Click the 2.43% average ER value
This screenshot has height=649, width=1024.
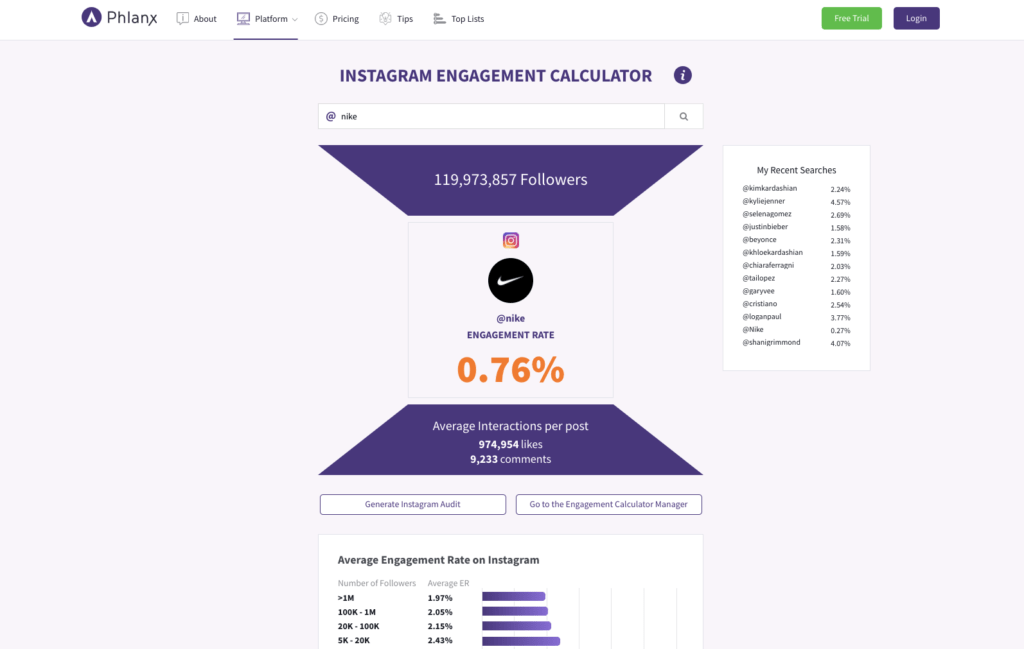(440, 641)
